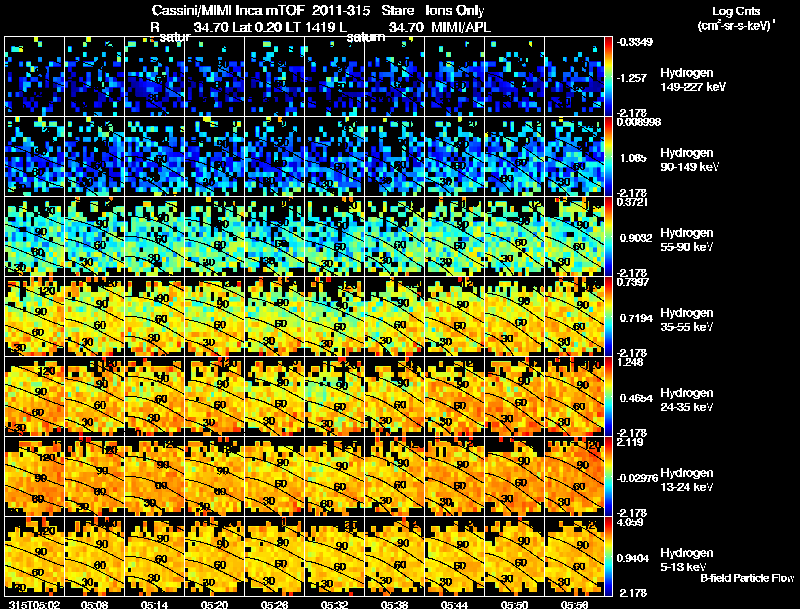Click the '05:44' time axis label
This screenshot has height=609, width=800.
coord(454,604)
